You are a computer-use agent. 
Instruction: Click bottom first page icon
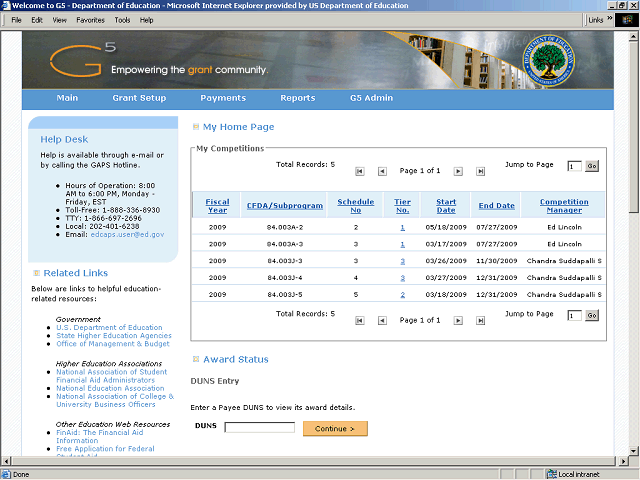(360, 321)
